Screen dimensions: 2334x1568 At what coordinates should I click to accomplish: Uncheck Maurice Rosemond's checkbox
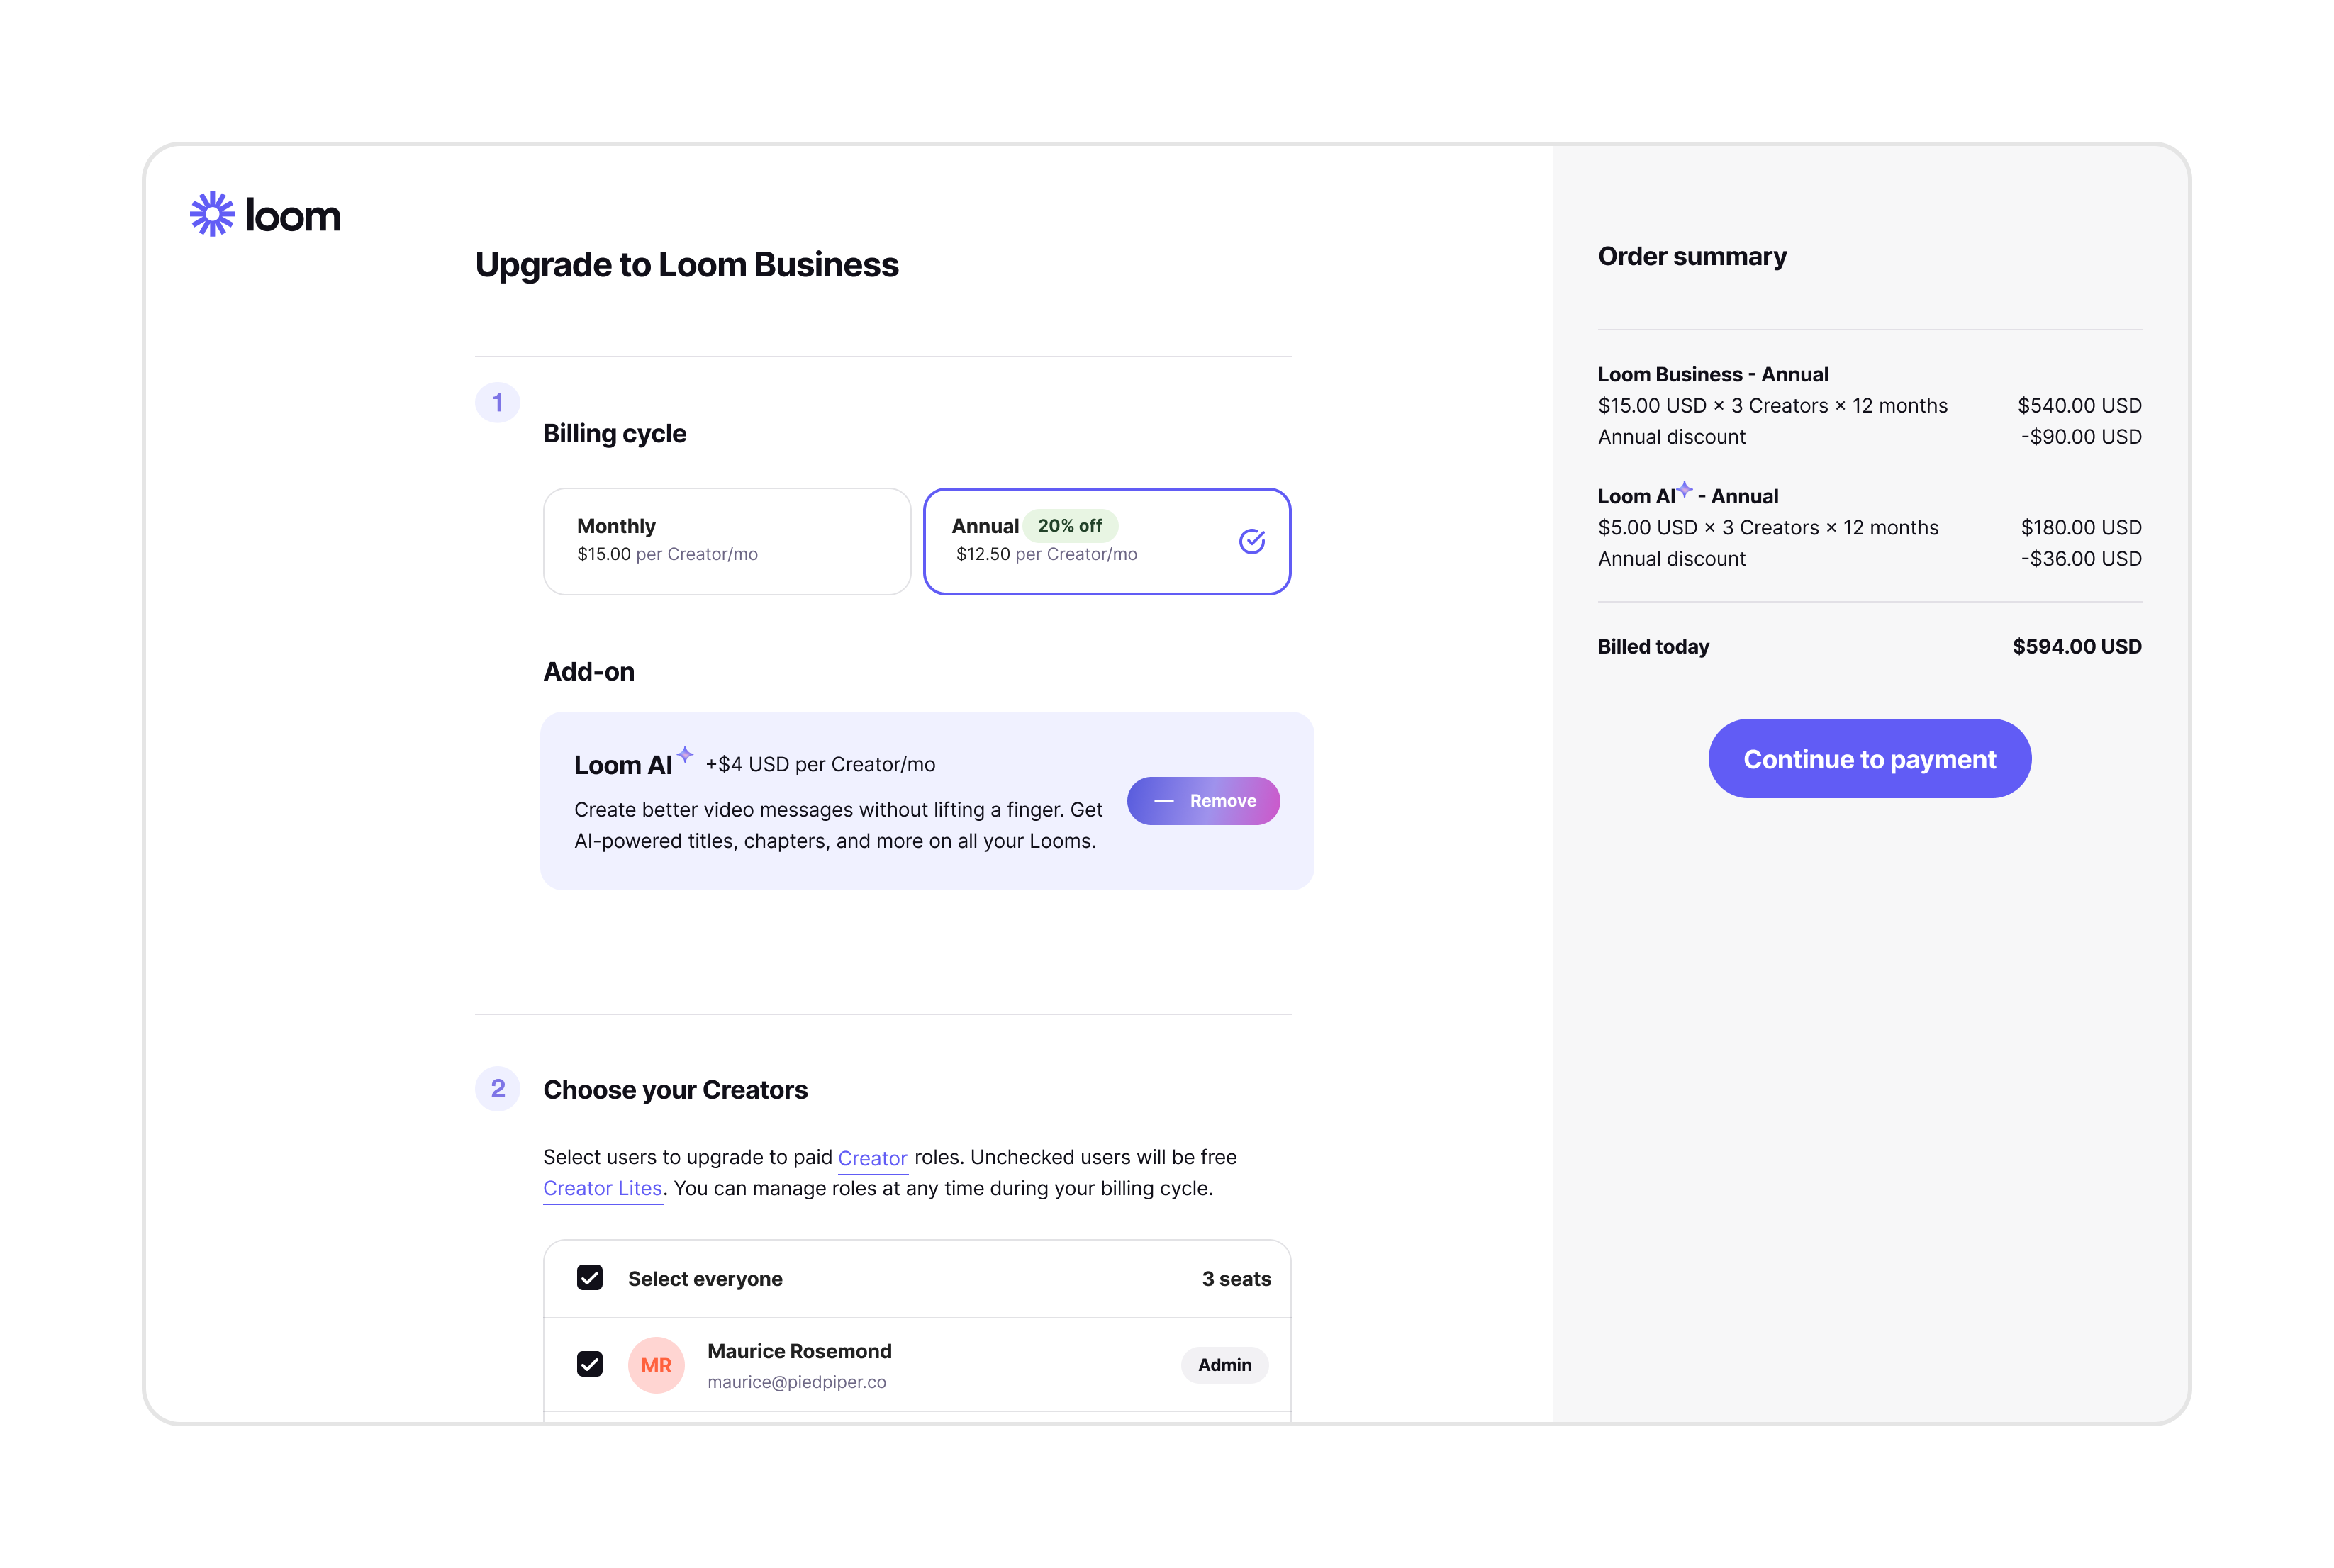click(590, 1364)
